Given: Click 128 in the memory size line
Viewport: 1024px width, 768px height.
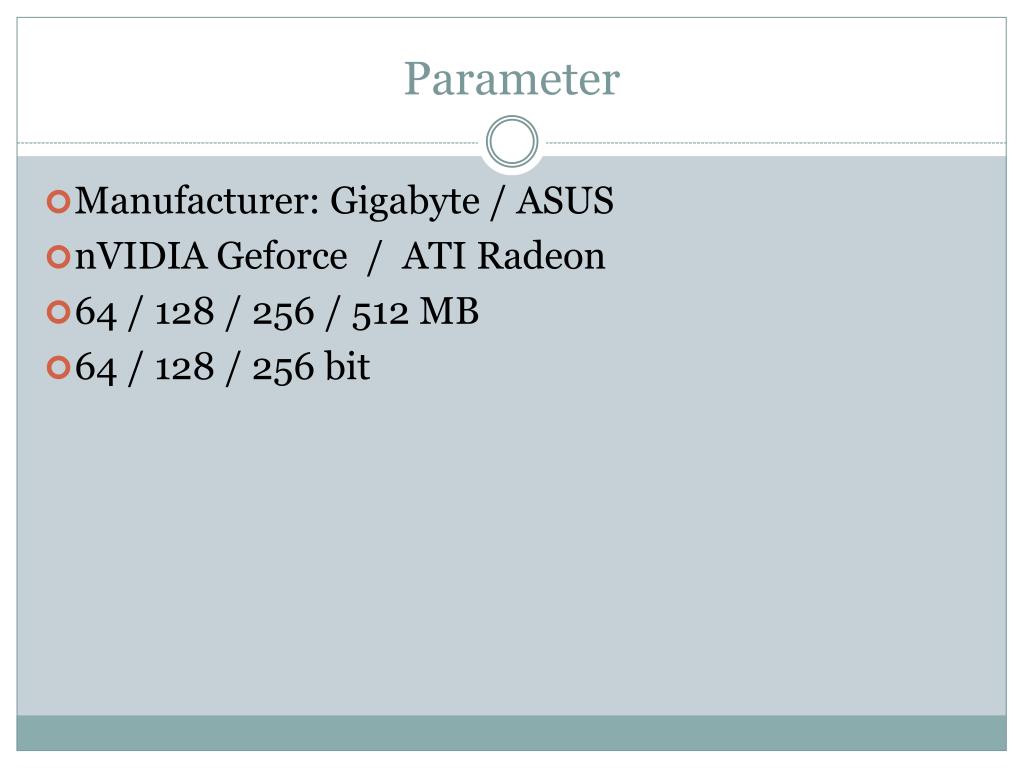Looking at the screenshot, I should (184, 312).
